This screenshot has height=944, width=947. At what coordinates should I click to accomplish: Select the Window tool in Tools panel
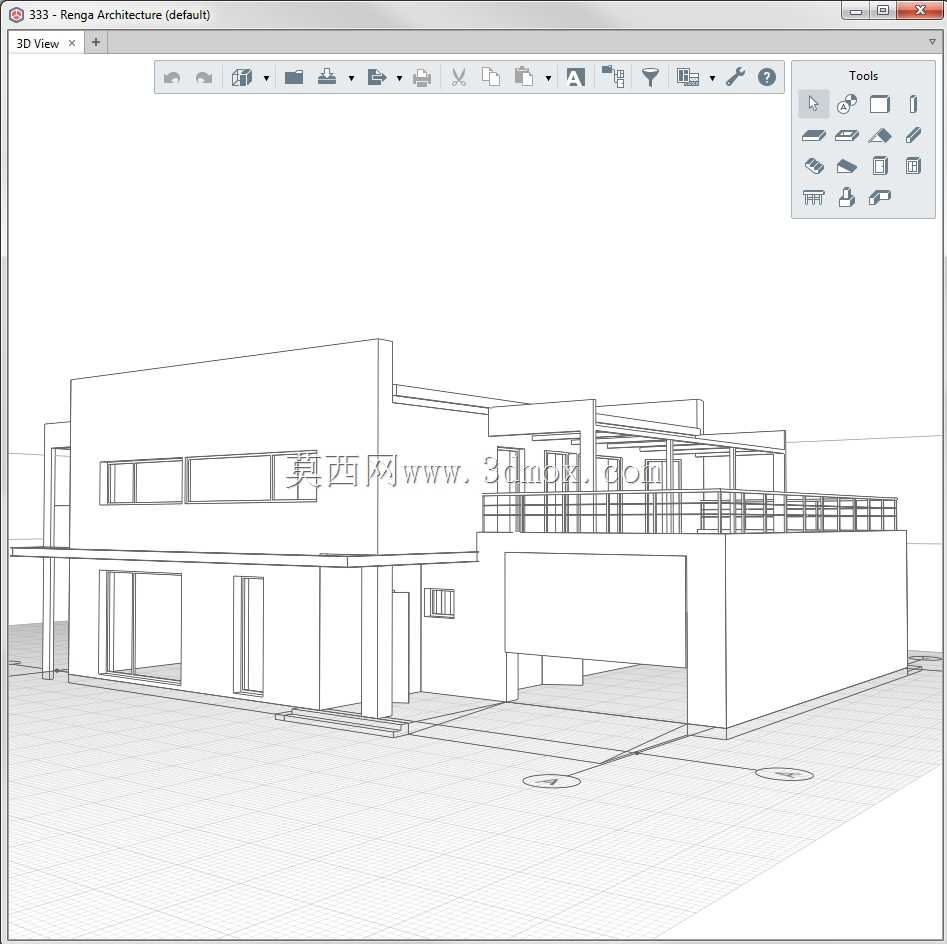point(913,165)
